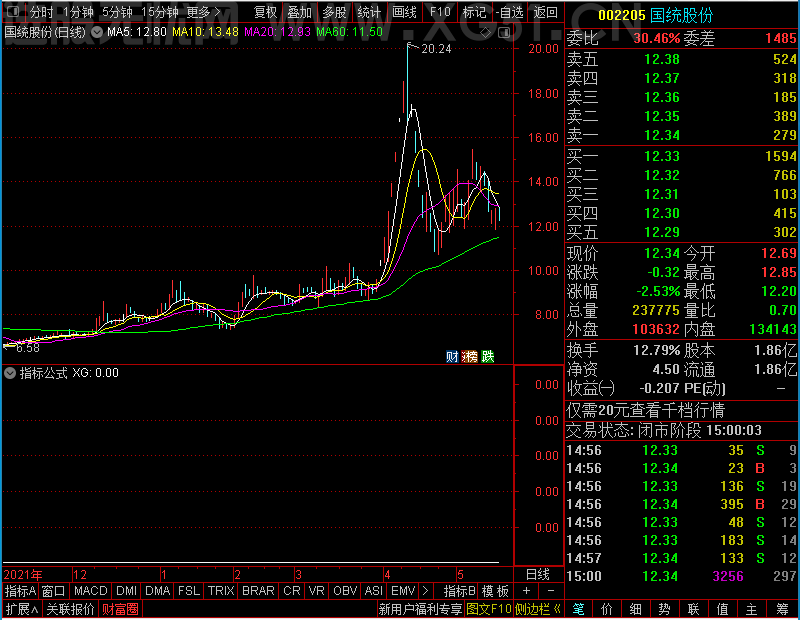Select the 细 detail tab

click(x=635, y=609)
